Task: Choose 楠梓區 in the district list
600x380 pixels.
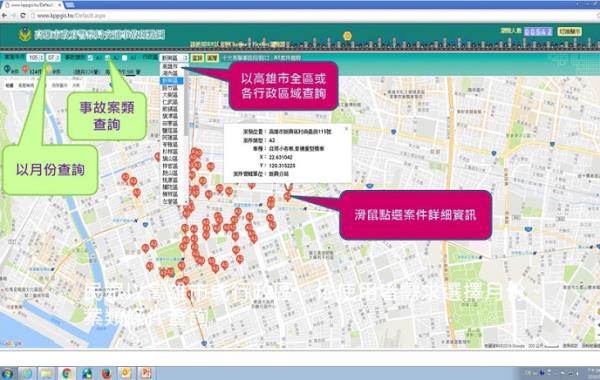Action: 171,194
